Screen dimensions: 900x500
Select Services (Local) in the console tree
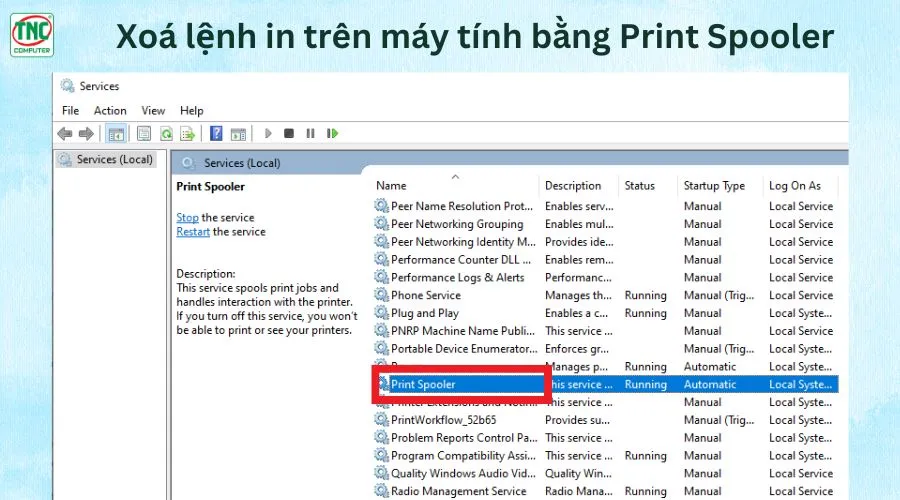115,160
